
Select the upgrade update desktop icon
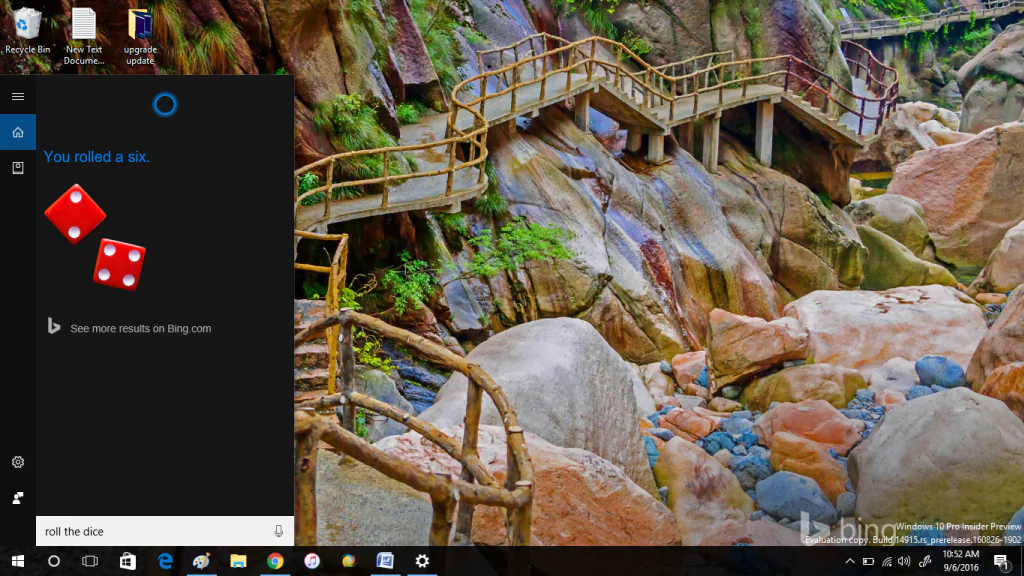point(140,36)
